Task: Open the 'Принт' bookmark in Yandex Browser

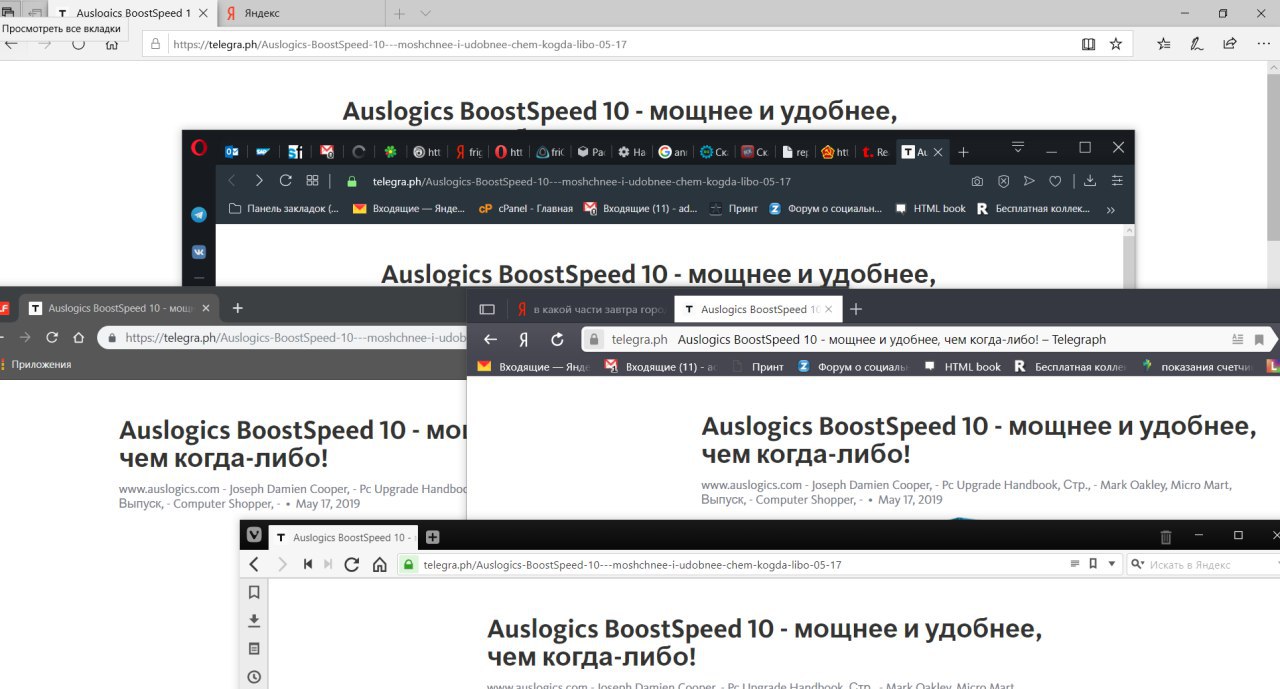Action: (759, 367)
